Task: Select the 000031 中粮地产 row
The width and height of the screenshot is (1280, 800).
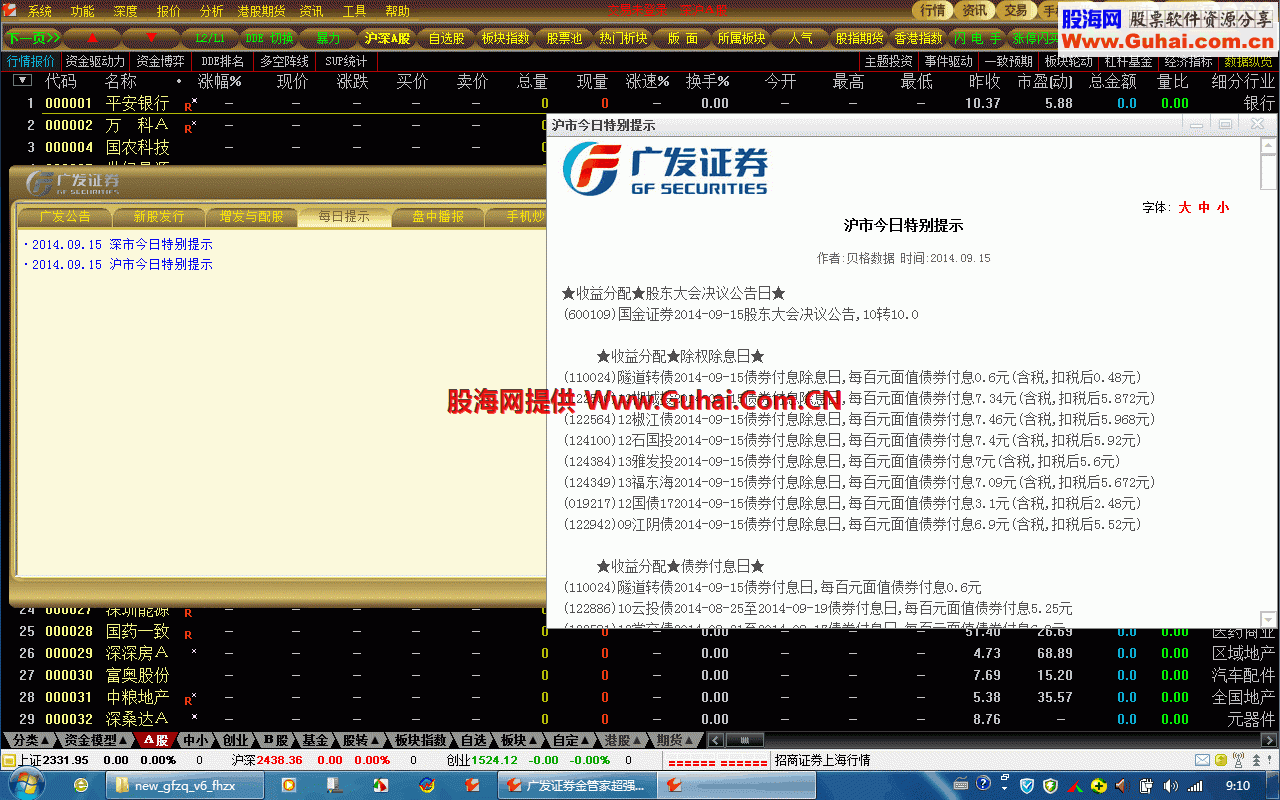Action: [x=640, y=697]
